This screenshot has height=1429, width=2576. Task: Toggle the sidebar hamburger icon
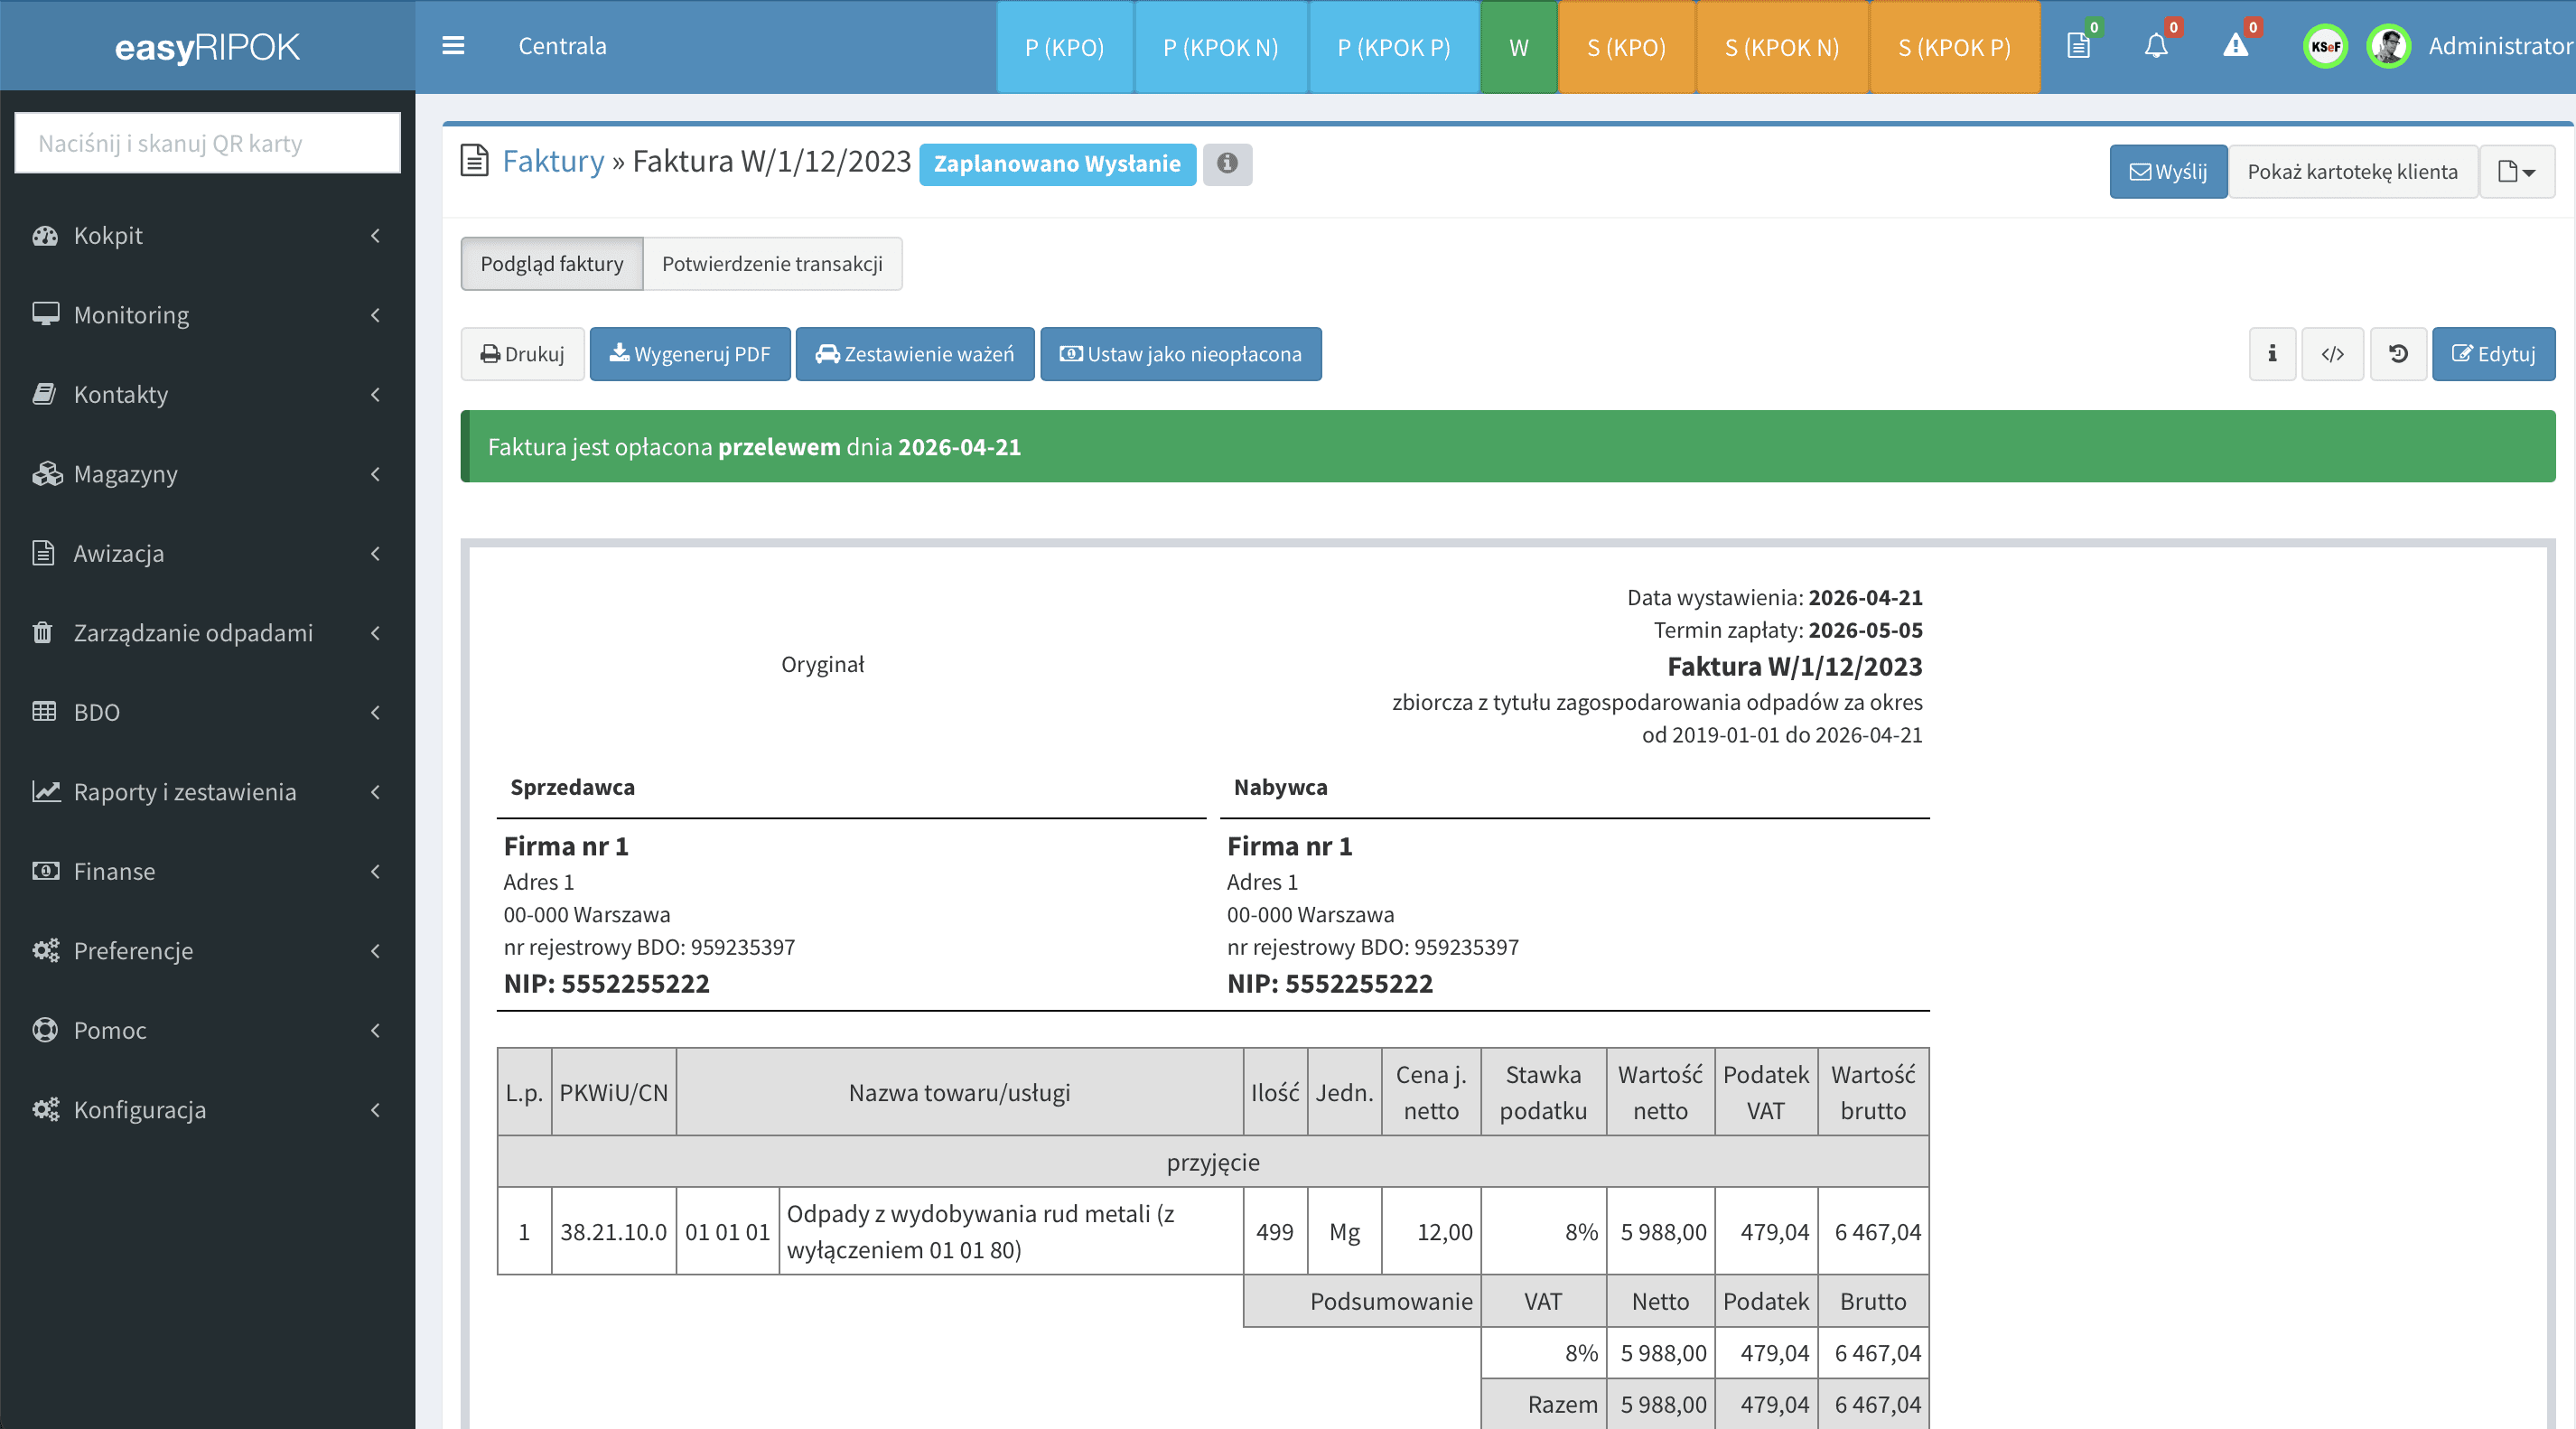455,46
